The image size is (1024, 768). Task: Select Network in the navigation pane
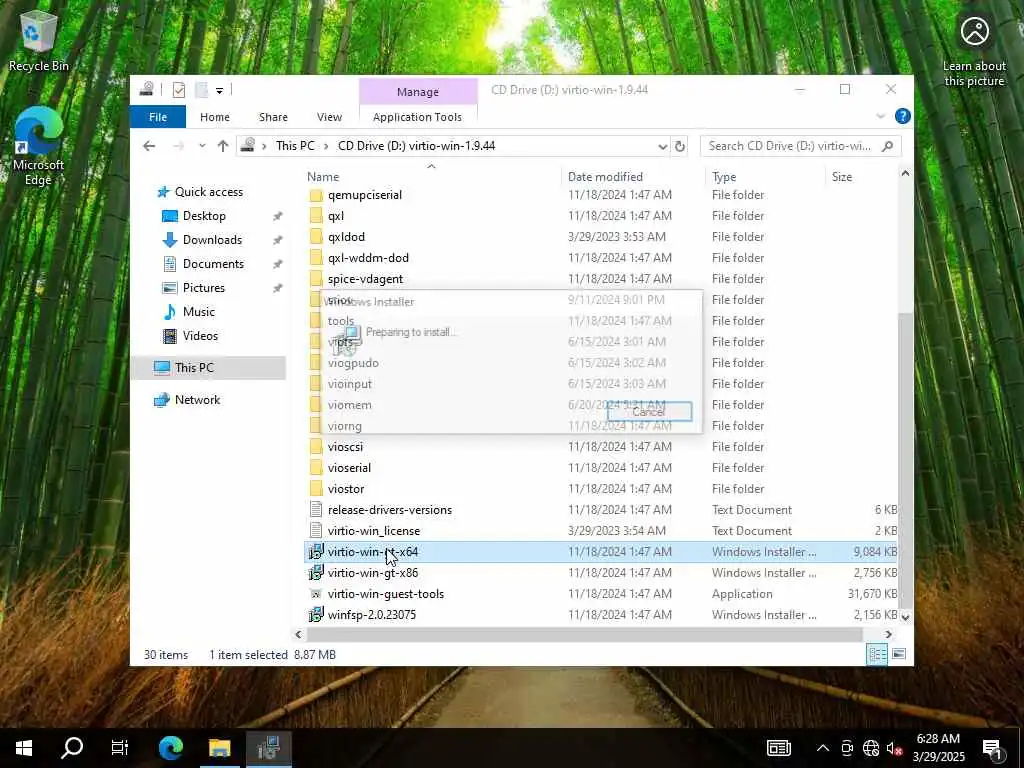pyautogui.click(x=197, y=400)
